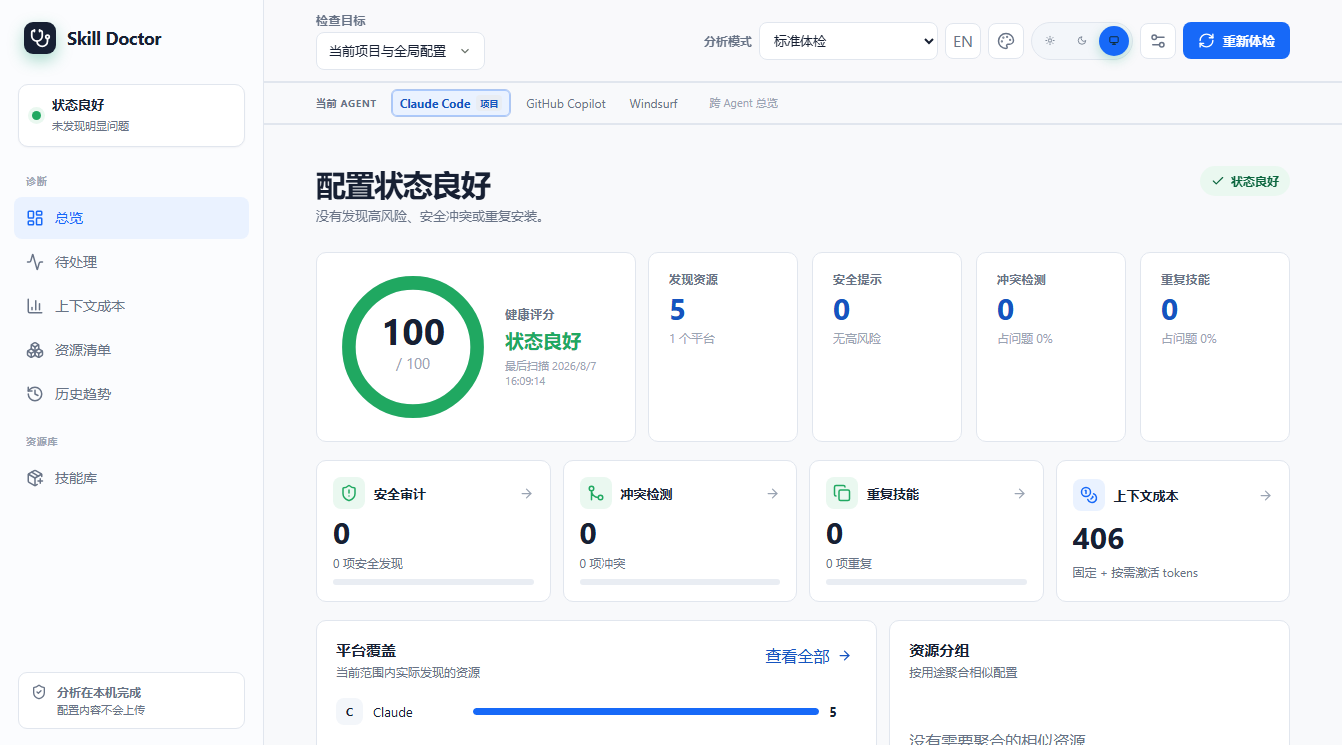This screenshot has height=745, width=1342.
Task: Click the copy icon on 重复技能 card
Action: 842,493
